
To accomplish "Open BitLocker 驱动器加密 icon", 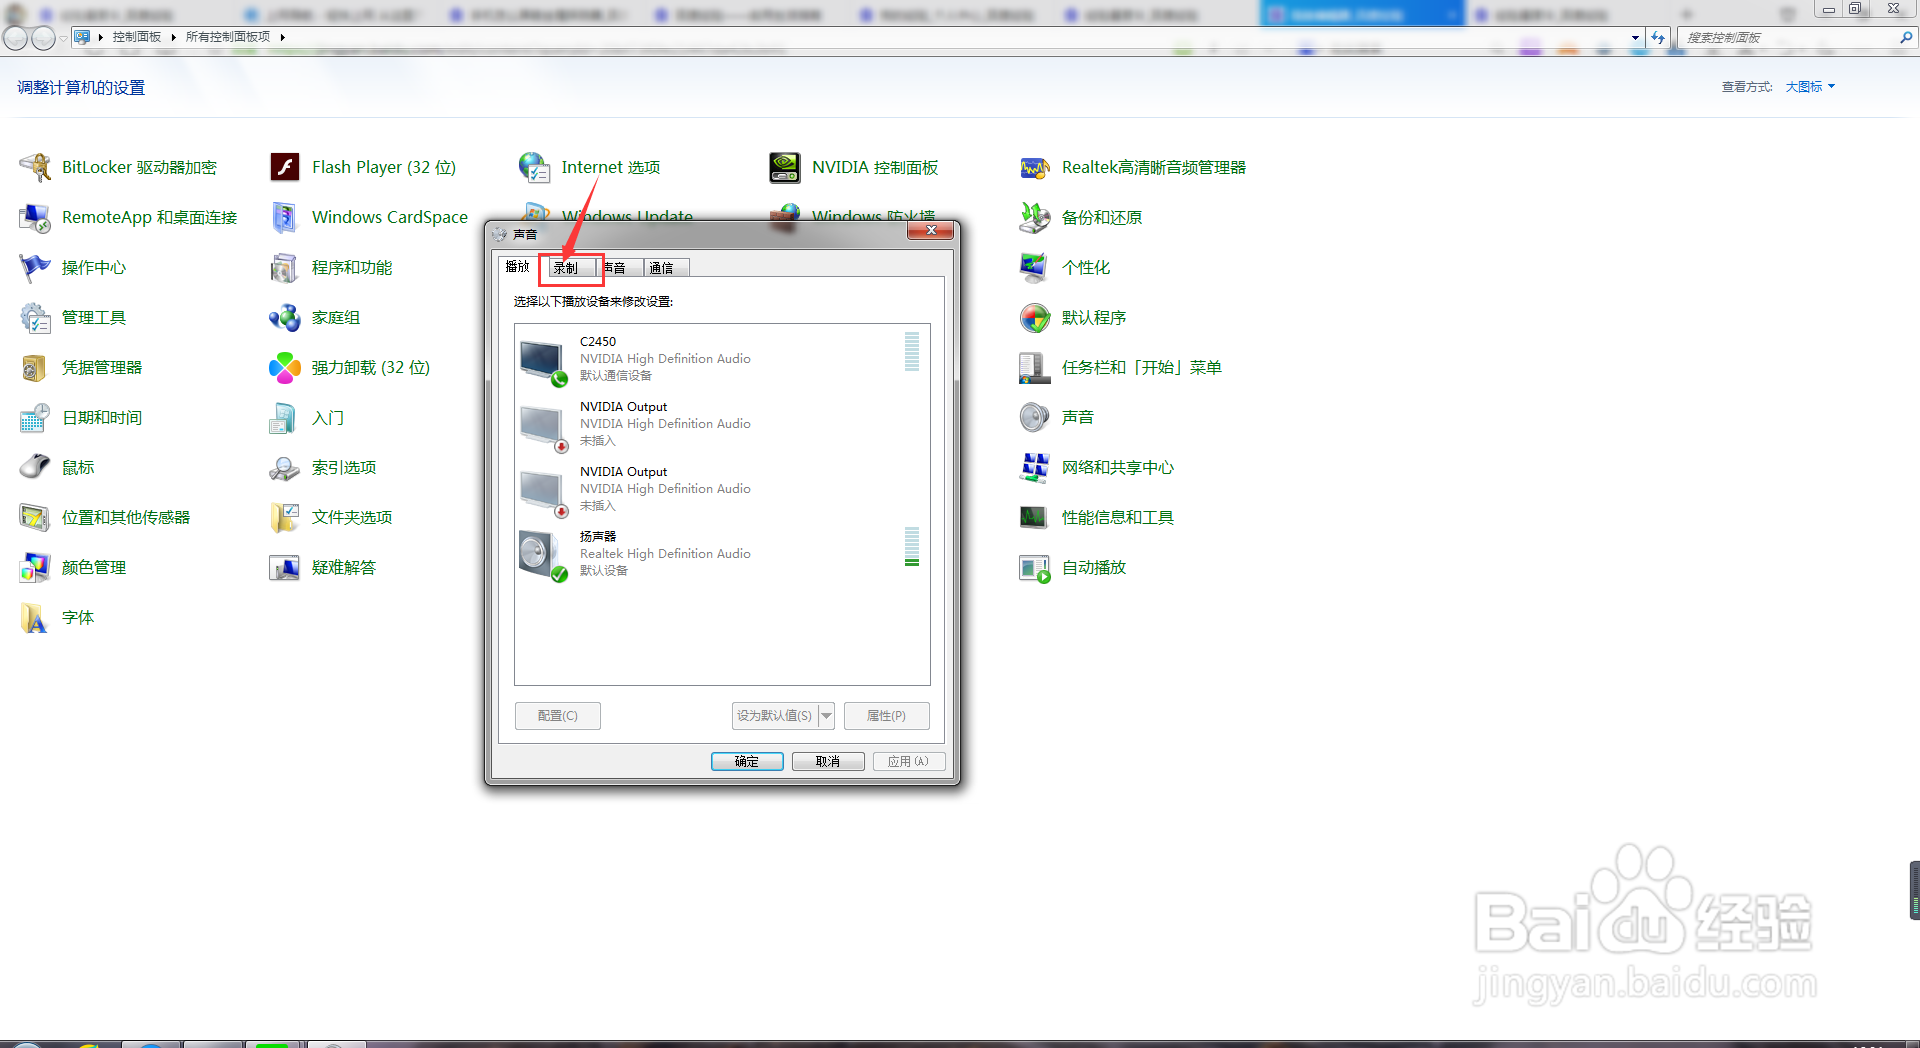I will 36,167.
